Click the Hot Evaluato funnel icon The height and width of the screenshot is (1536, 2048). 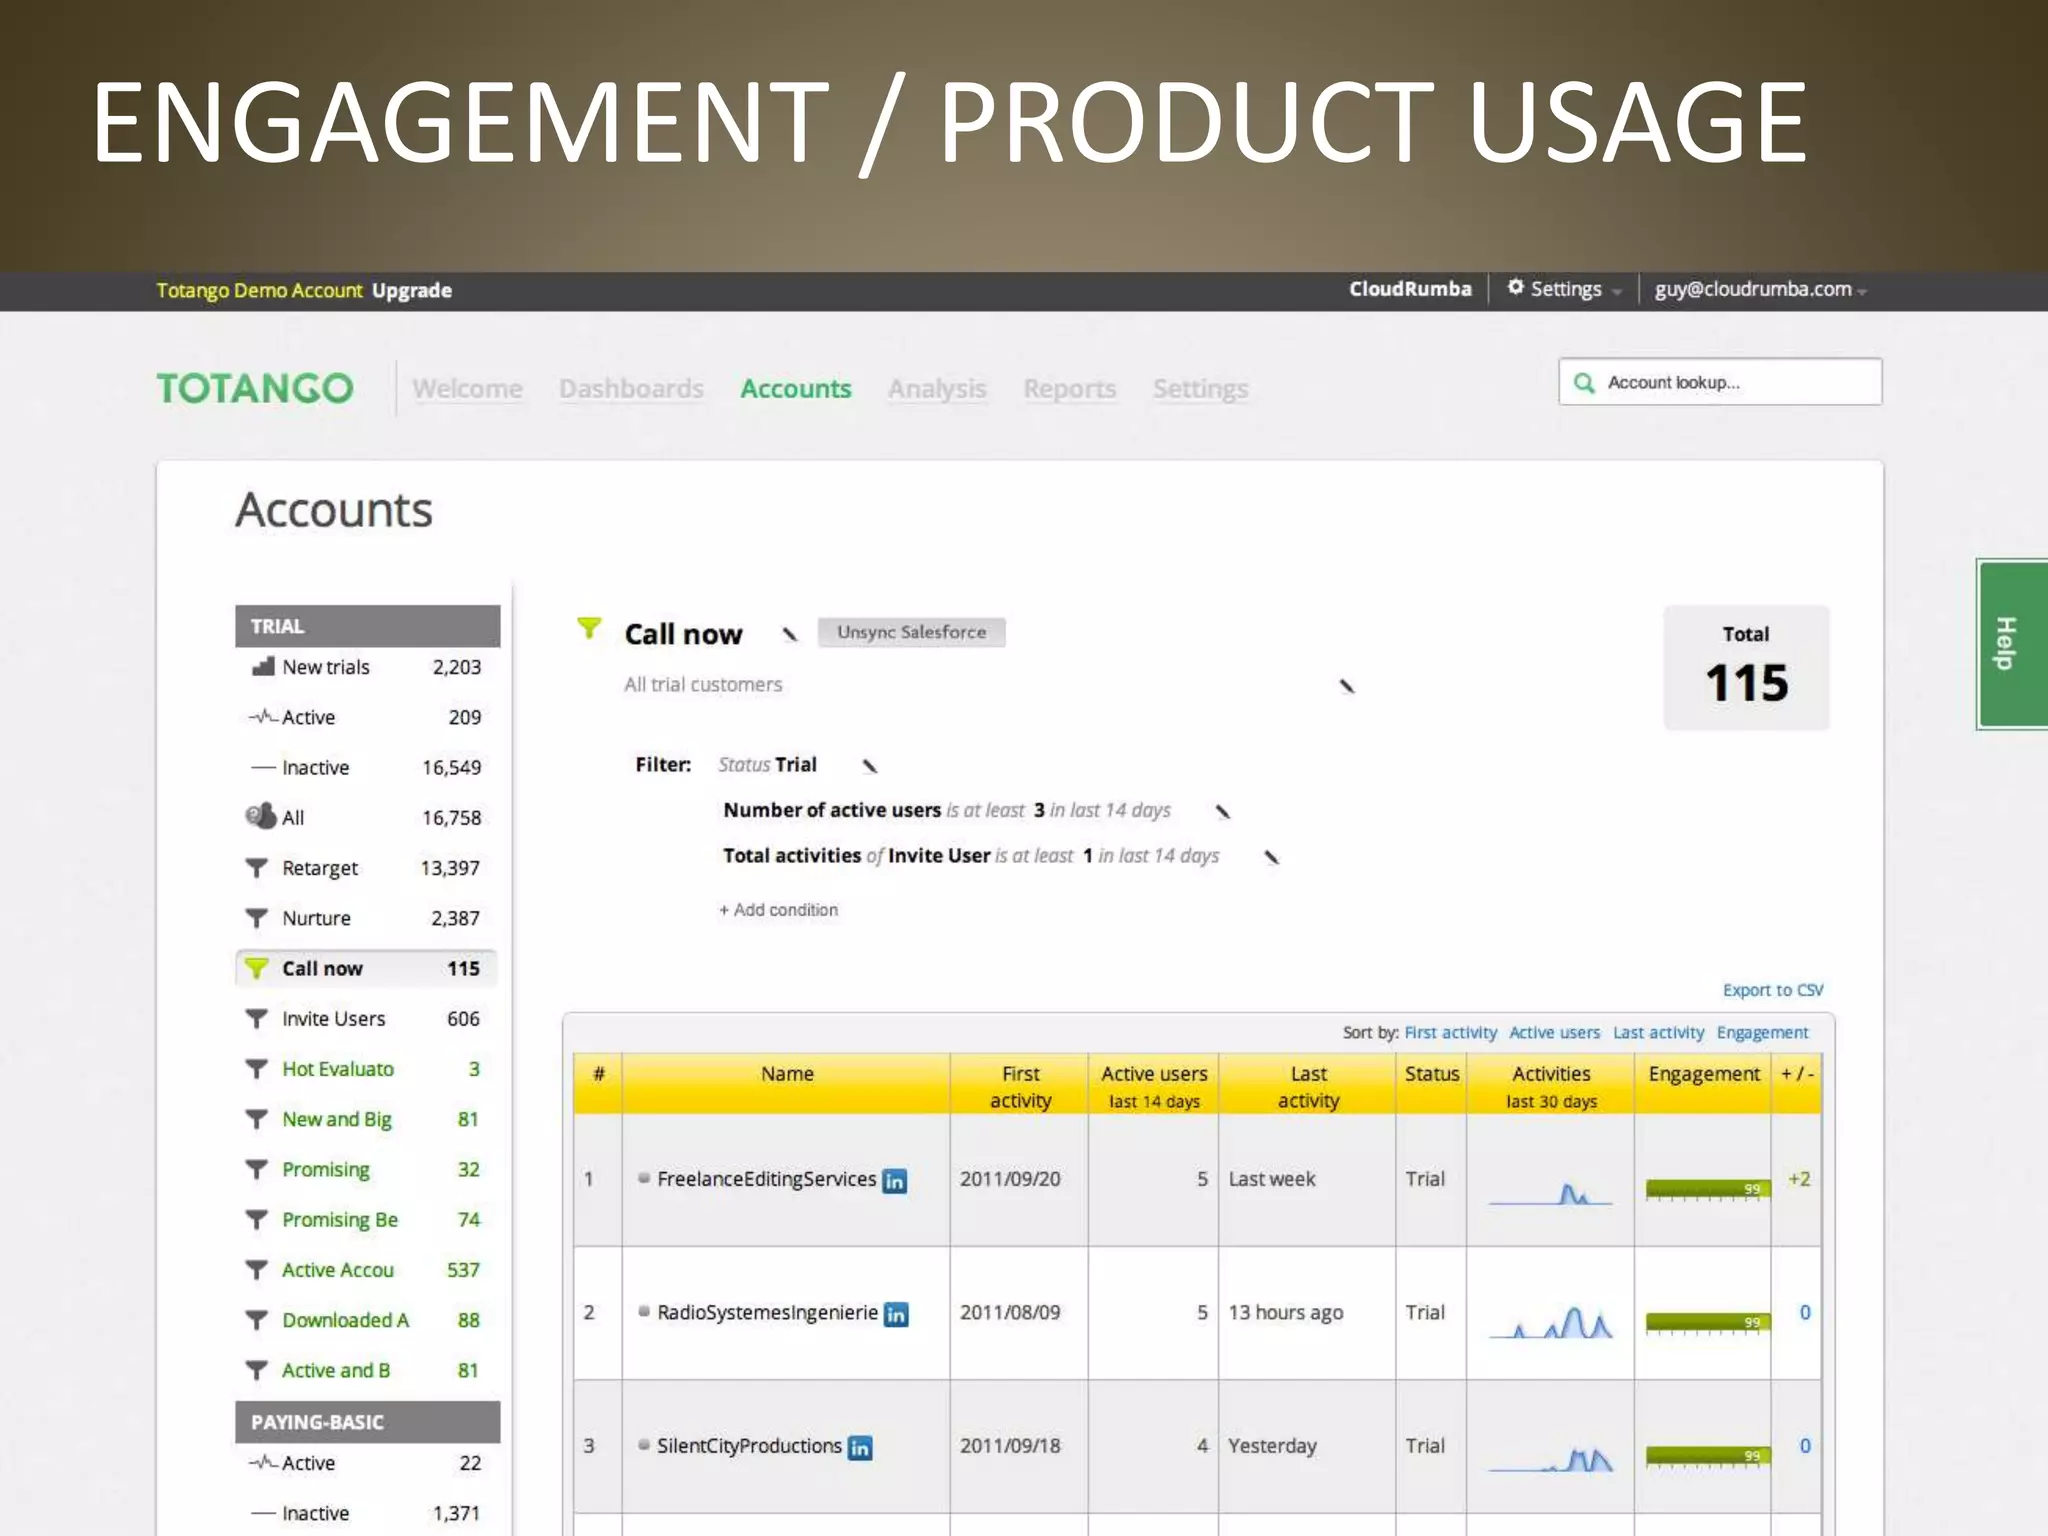[257, 1069]
